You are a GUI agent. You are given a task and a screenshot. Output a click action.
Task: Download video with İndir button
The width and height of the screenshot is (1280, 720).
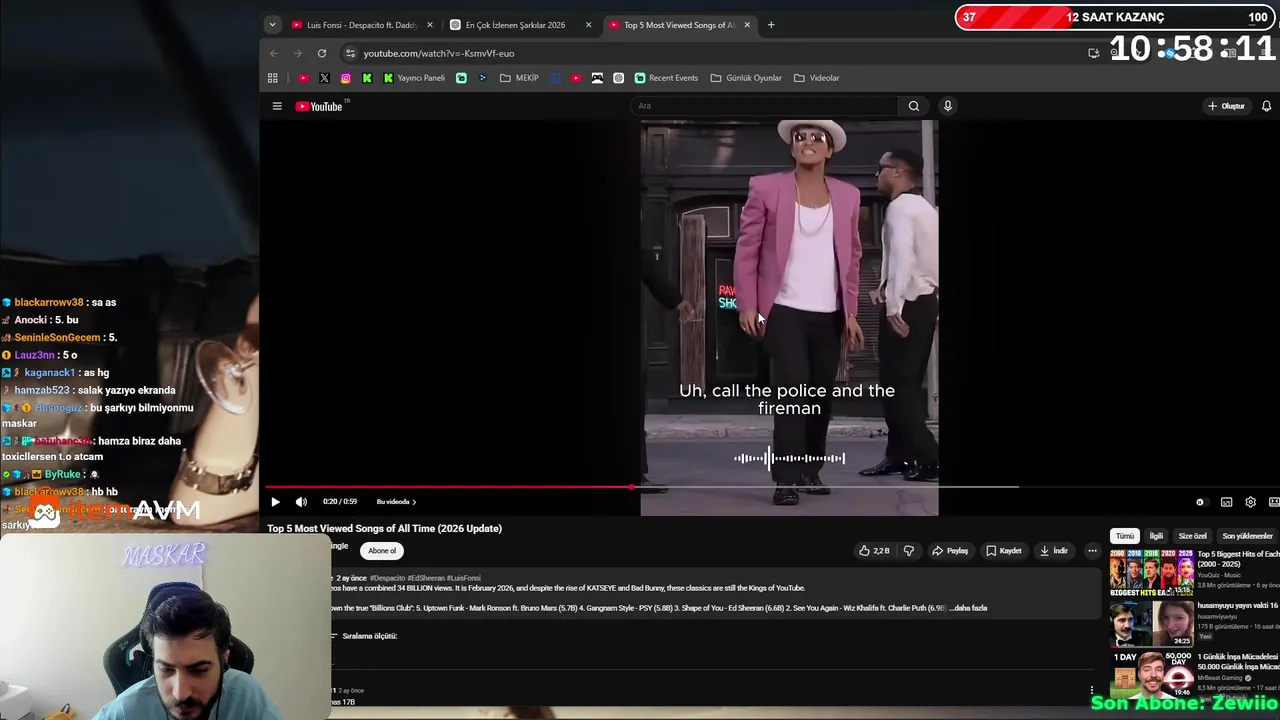(1054, 551)
